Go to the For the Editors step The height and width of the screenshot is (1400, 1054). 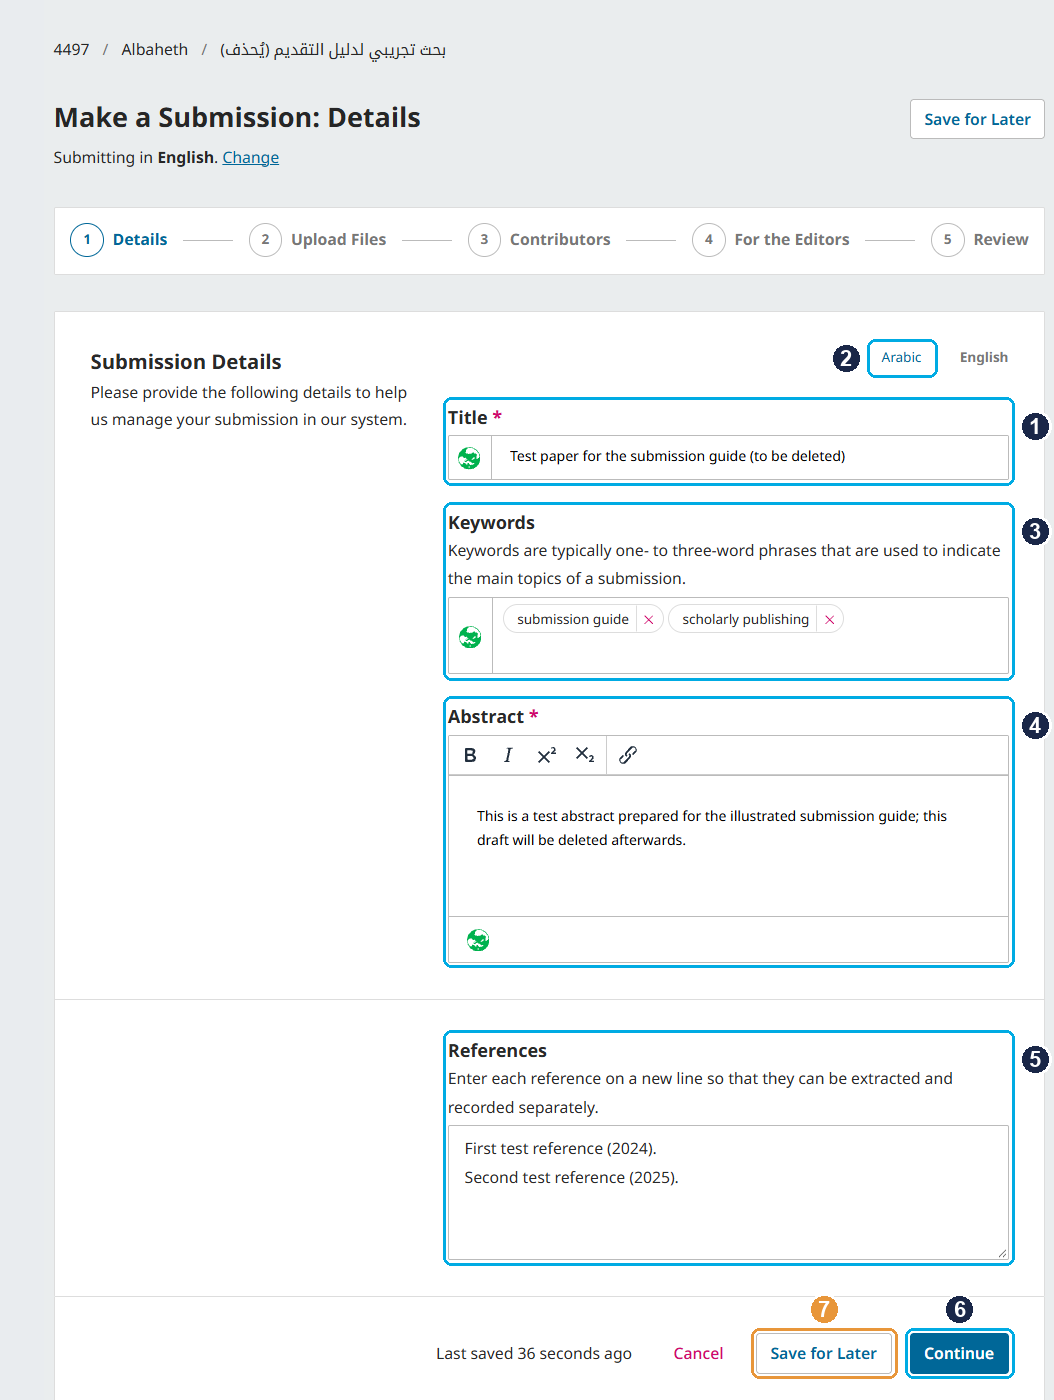pos(771,240)
